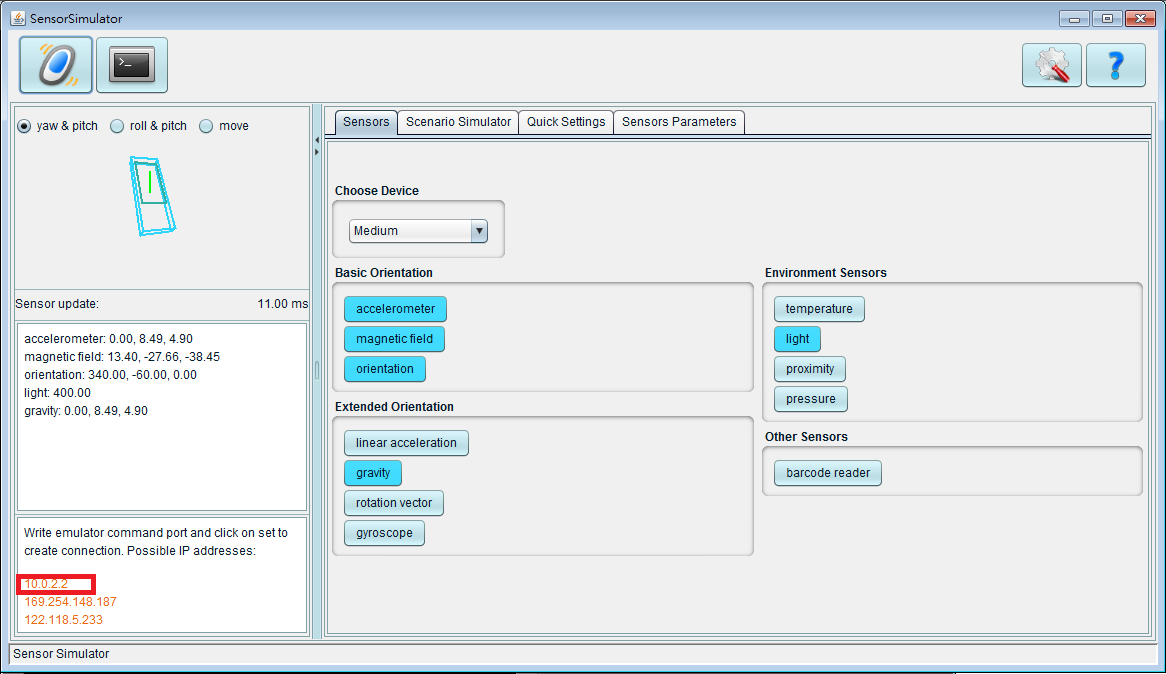The image size is (1166, 674).
Task: Enable linear acceleration sensor
Action: pyautogui.click(x=406, y=443)
